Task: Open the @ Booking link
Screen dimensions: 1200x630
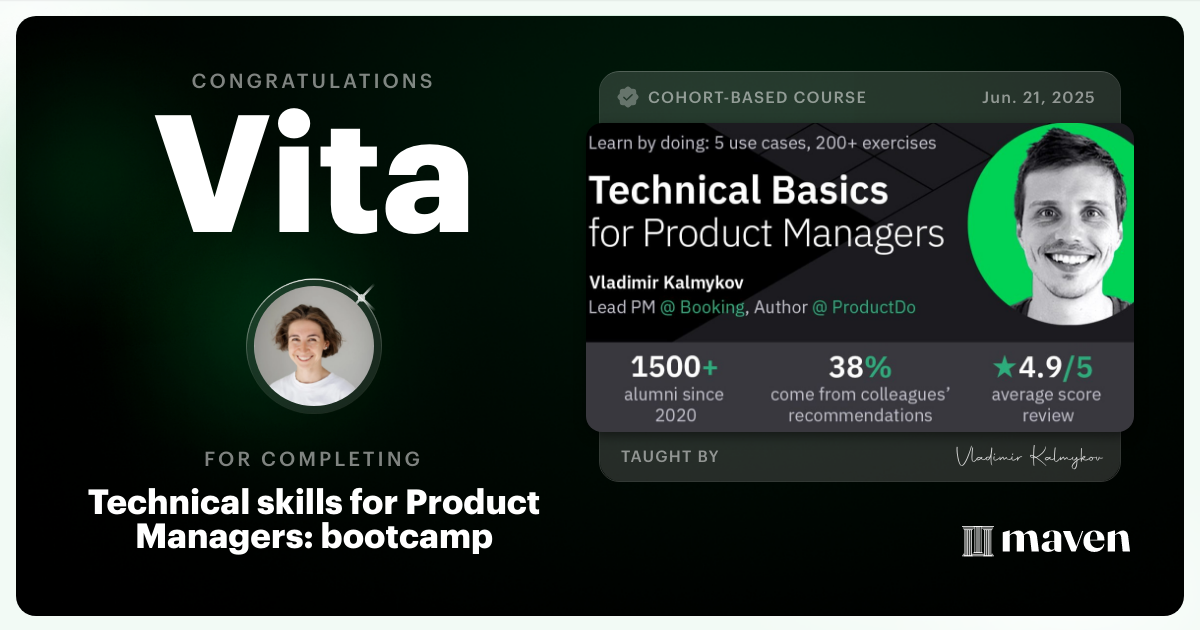Action: [x=702, y=307]
